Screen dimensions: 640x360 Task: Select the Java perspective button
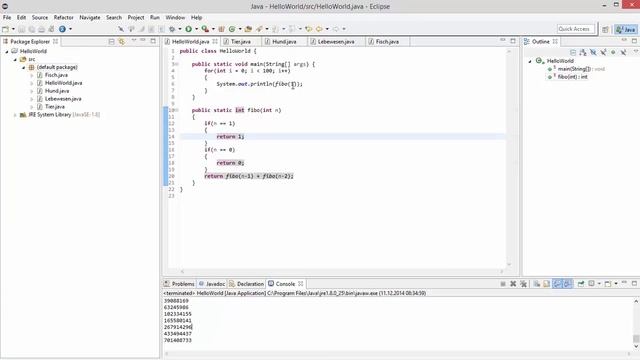point(626,29)
